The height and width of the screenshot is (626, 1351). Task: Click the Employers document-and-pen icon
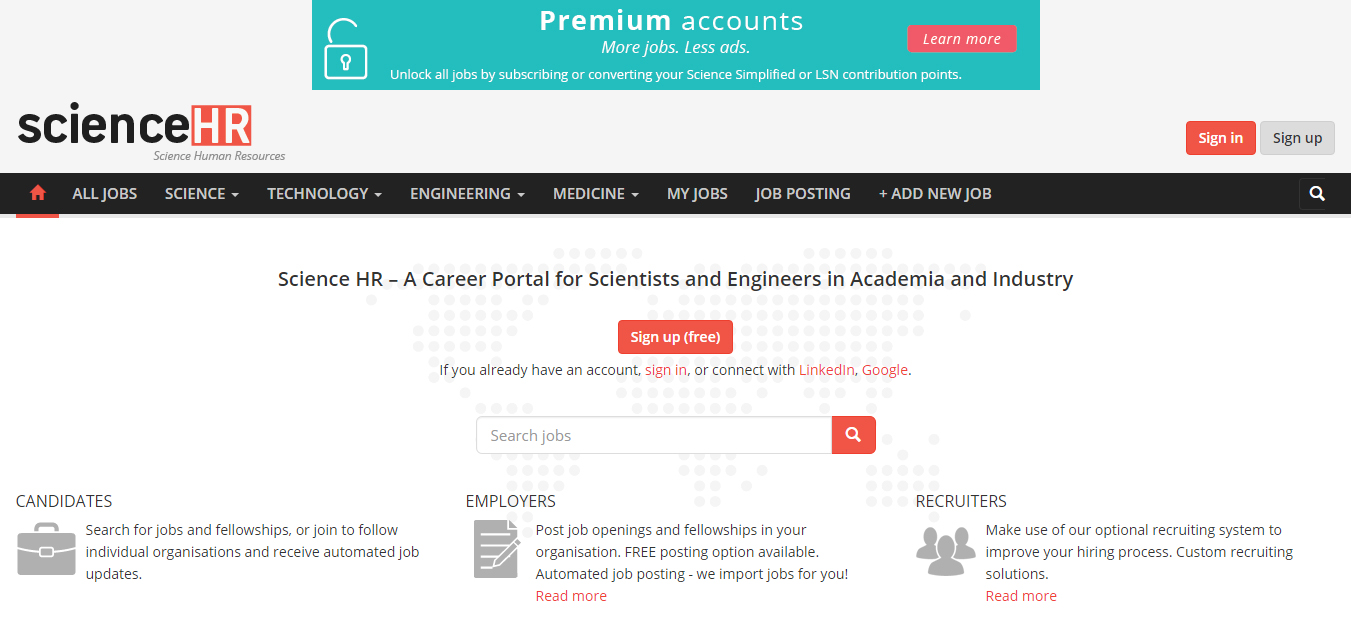point(496,549)
